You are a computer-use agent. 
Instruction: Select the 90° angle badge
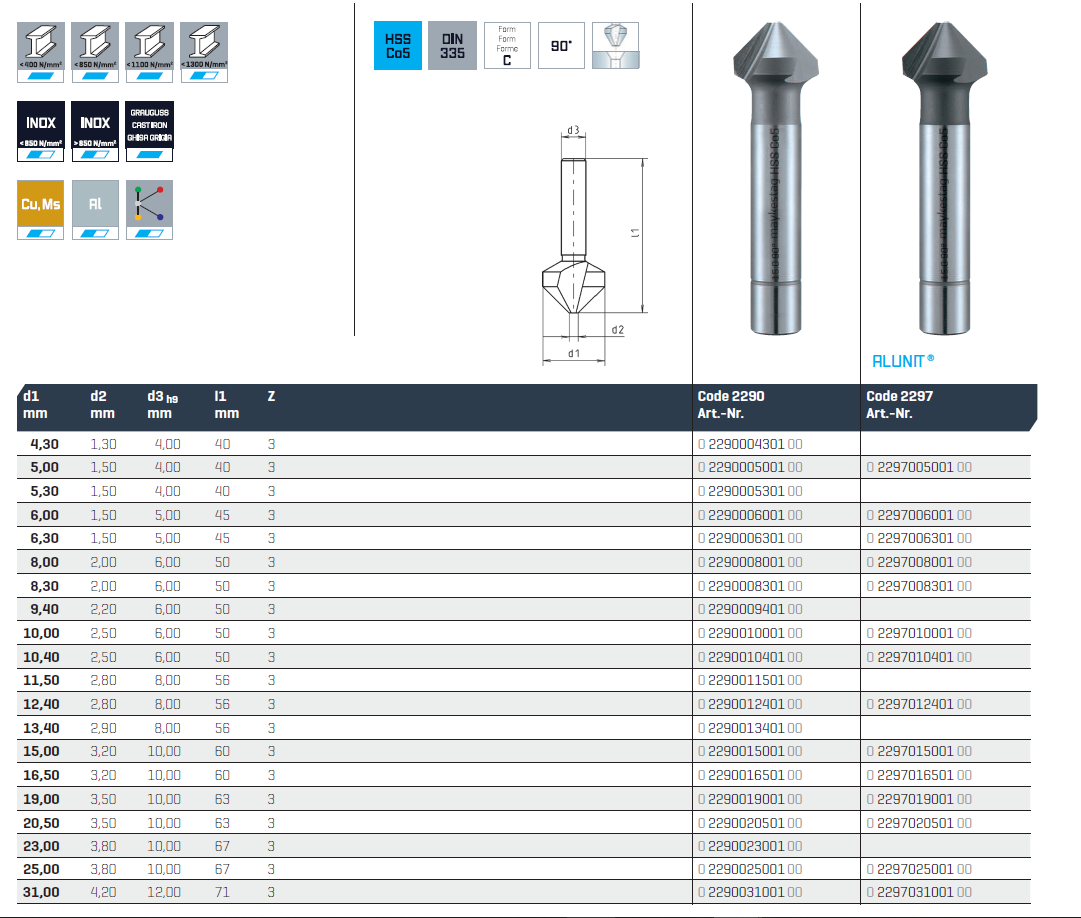point(561,46)
